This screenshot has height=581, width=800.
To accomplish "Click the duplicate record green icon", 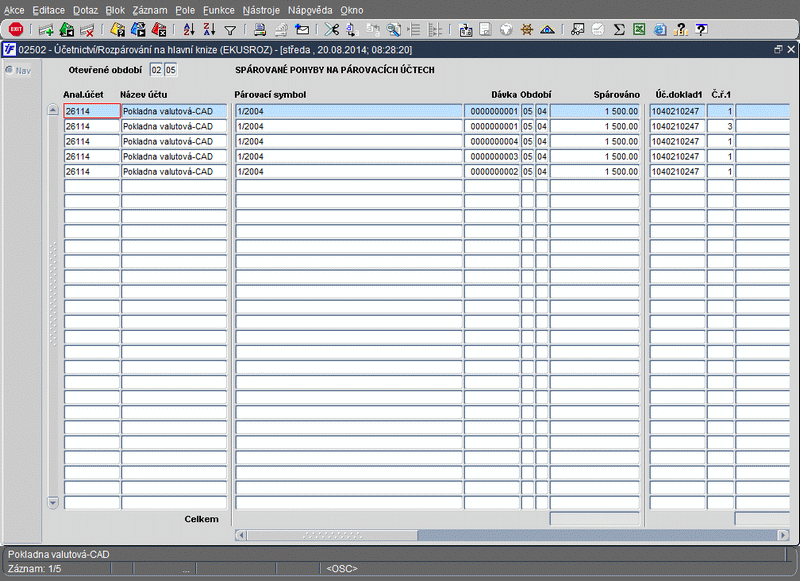I will tap(67, 30).
